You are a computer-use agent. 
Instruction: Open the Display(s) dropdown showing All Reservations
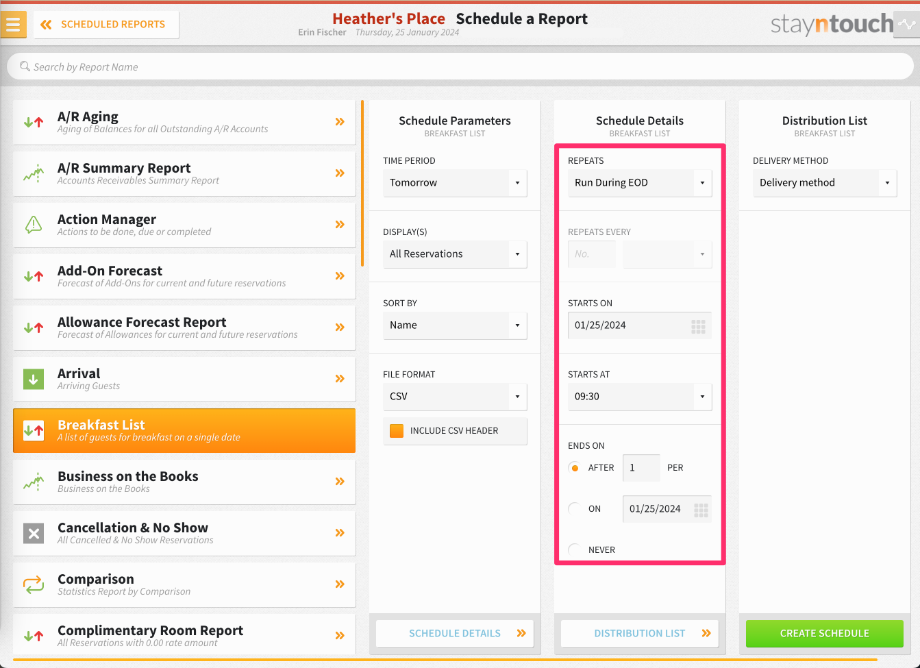tap(455, 255)
